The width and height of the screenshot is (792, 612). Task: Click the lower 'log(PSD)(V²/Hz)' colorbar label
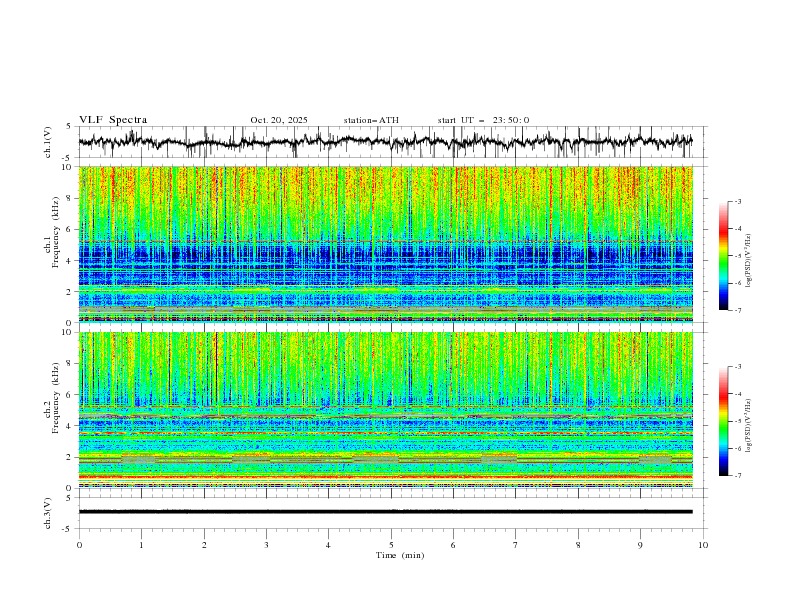pos(748,426)
